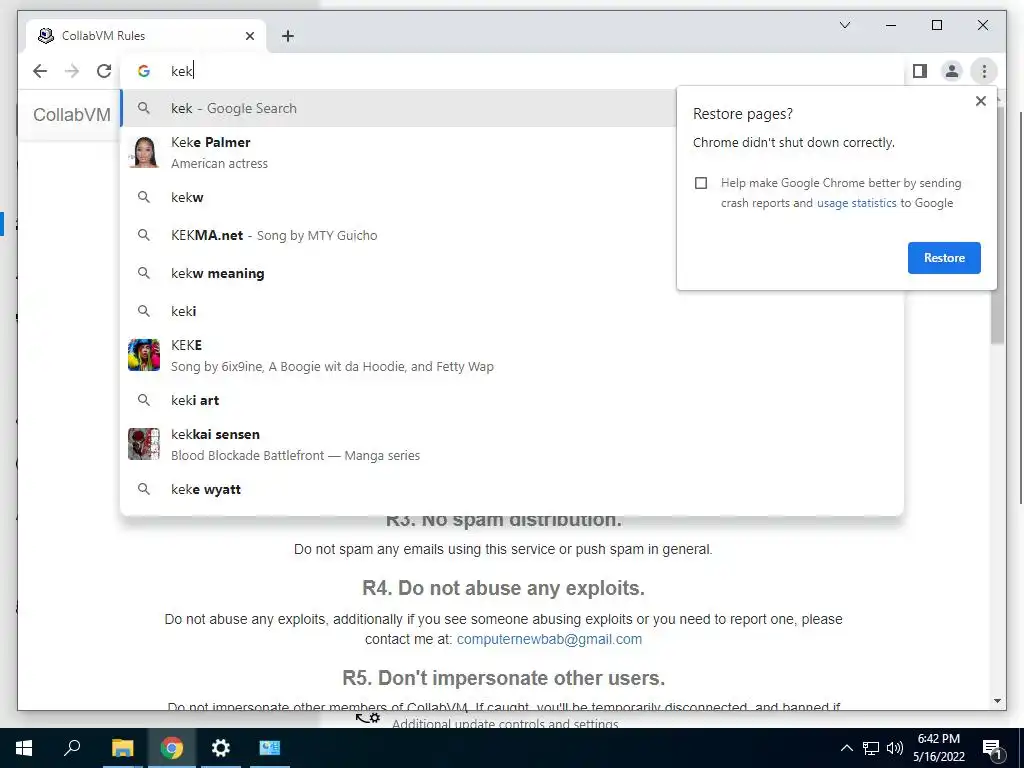This screenshot has width=1024, height=768.
Task: Go back with the browser back arrow
Action: [x=40, y=71]
